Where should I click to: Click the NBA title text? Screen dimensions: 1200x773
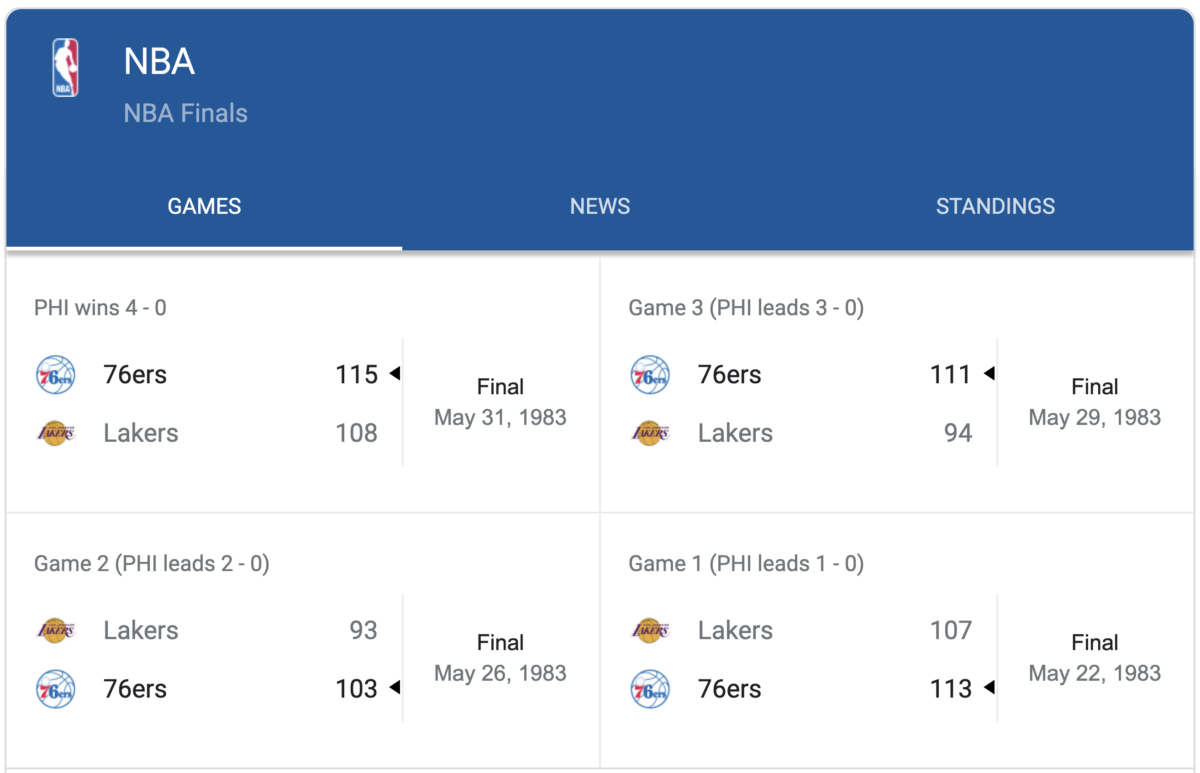(x=159, y=62)
